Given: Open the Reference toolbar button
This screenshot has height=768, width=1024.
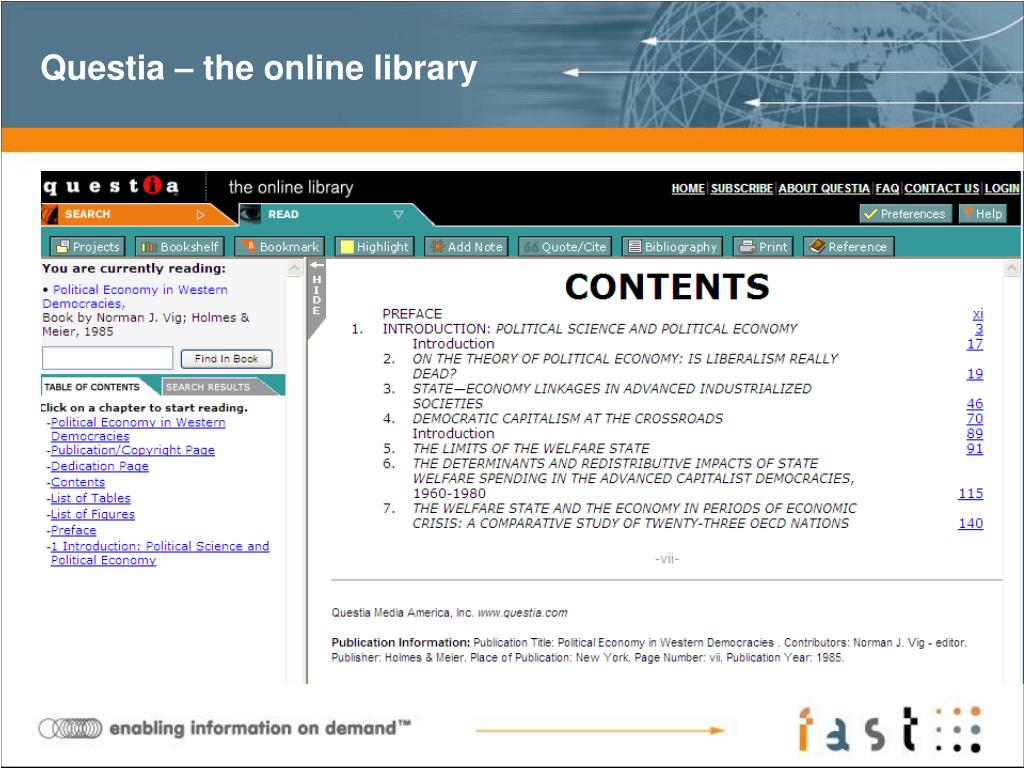Looking at the screenshot, I should point(848,247).
